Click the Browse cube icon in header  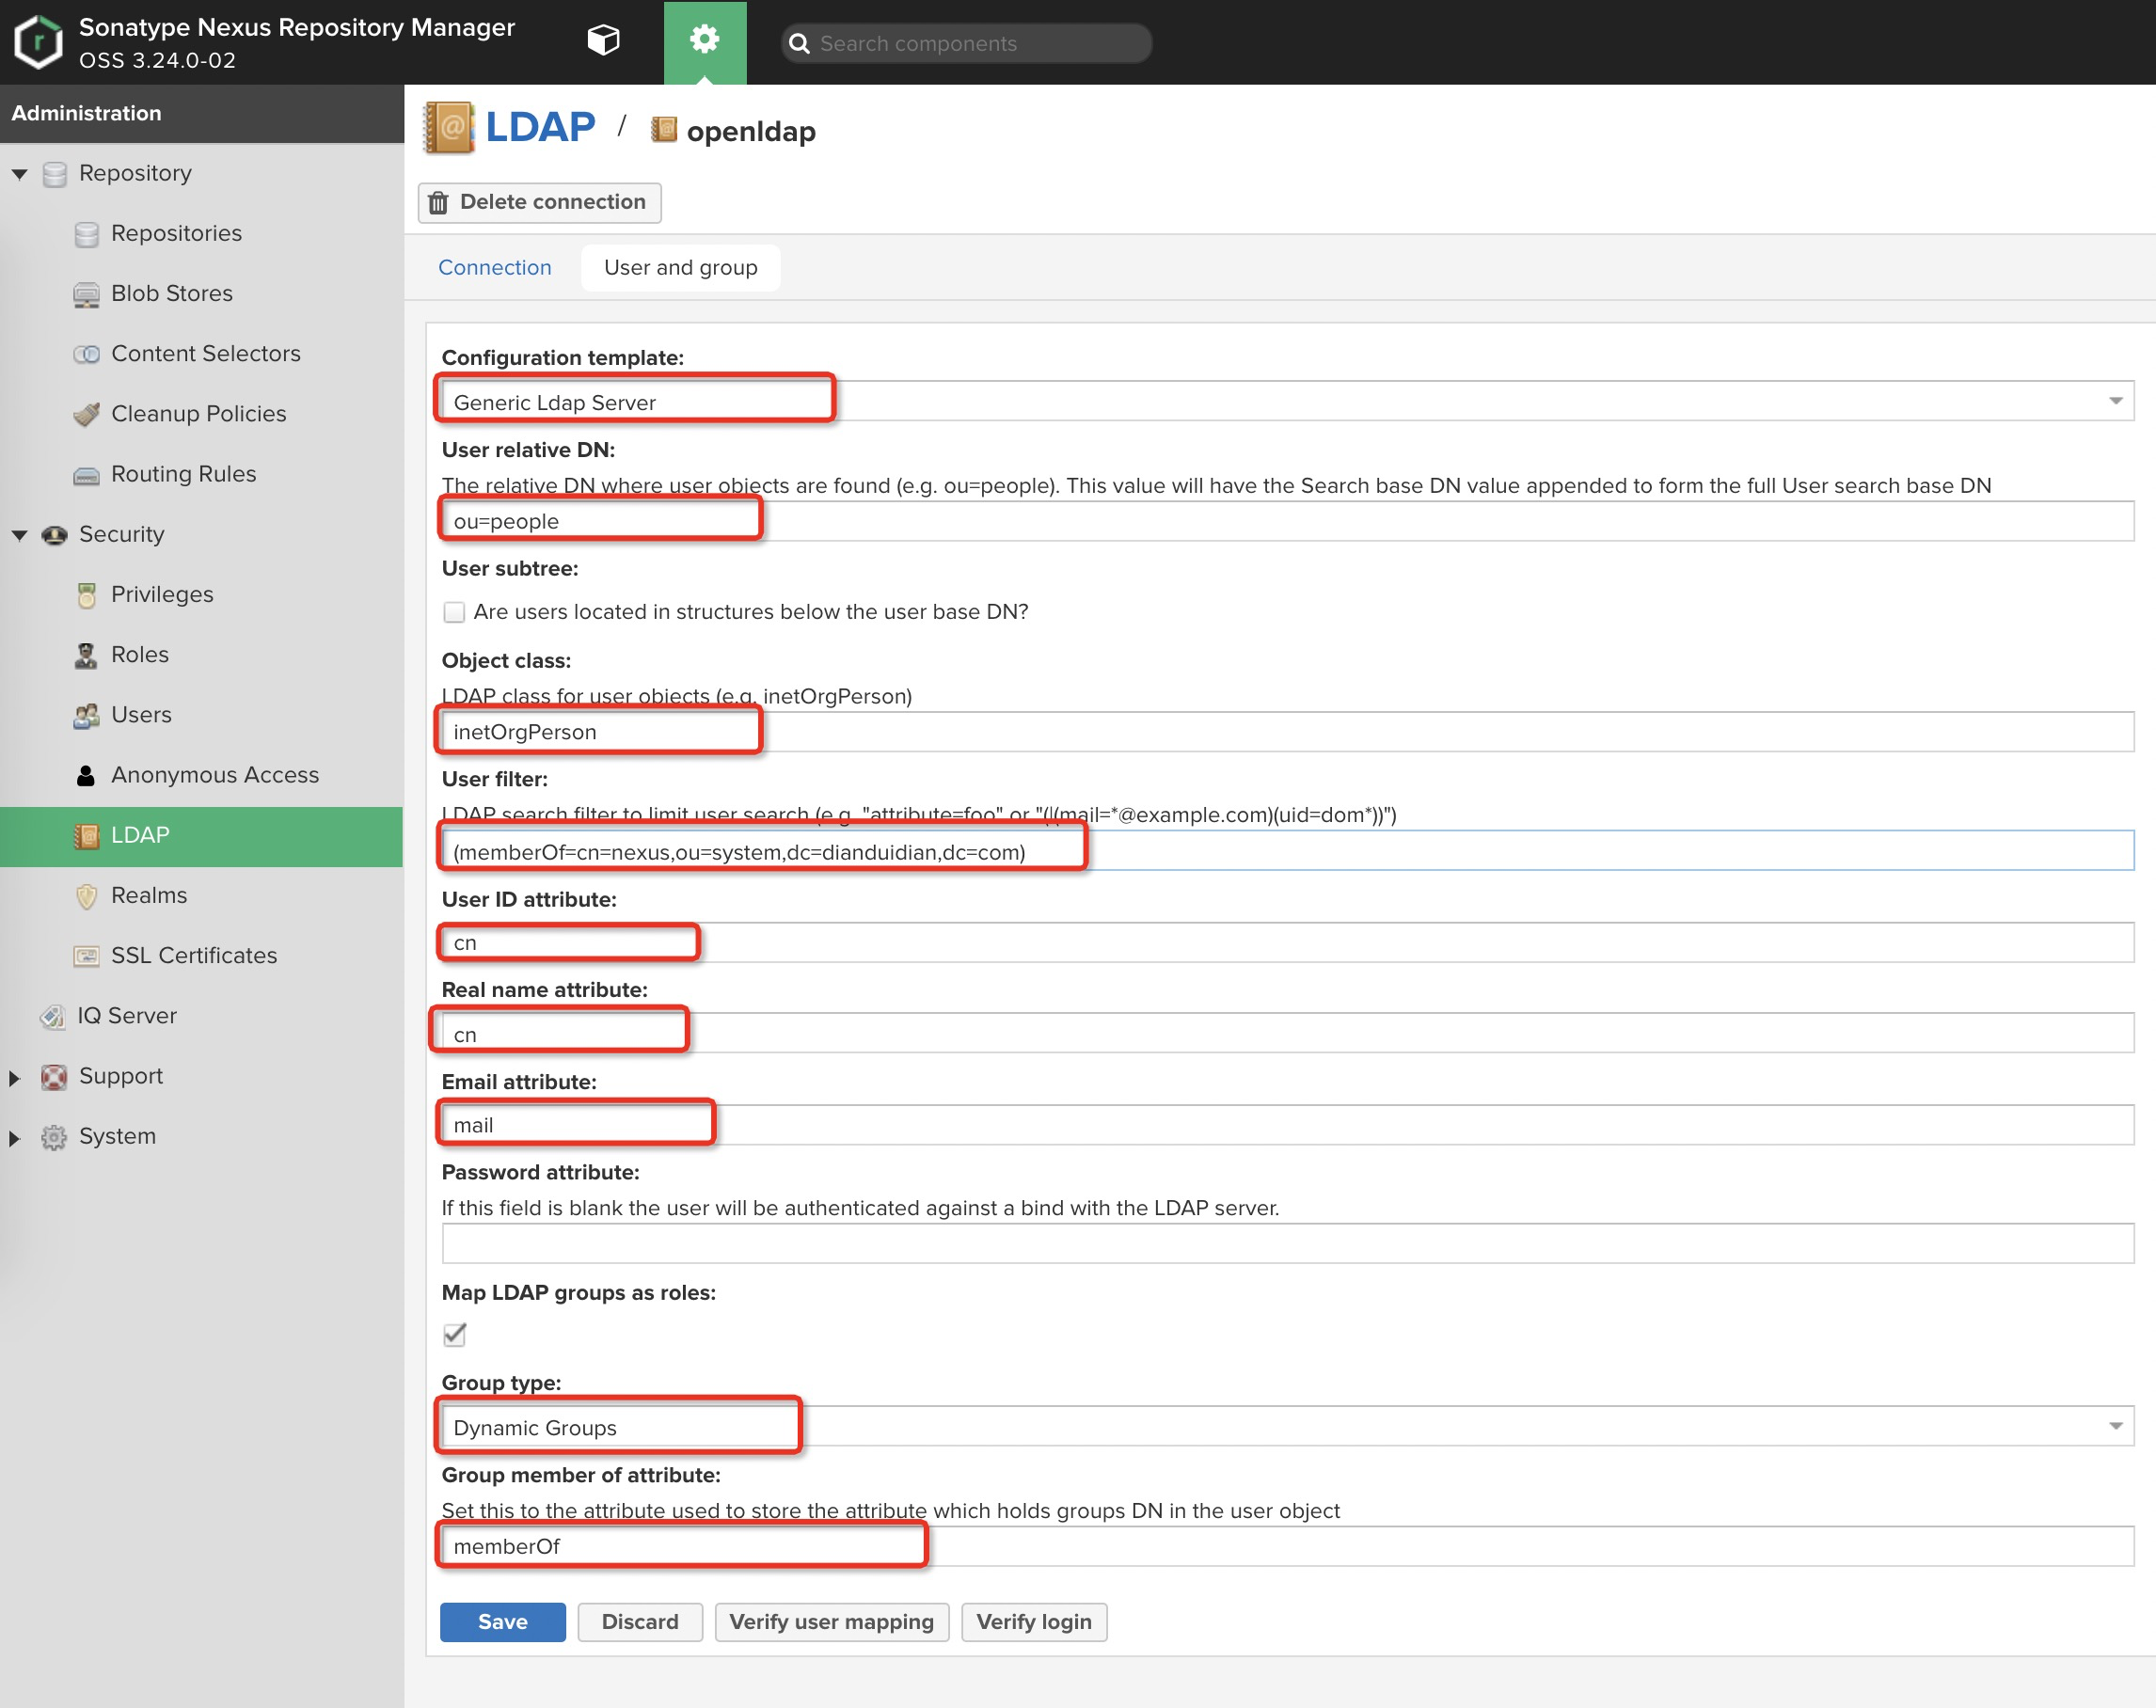pos(603,41)
